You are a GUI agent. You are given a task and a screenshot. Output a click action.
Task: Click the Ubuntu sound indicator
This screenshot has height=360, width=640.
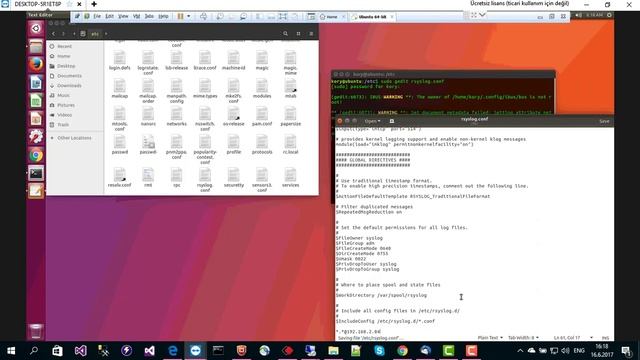coord(578,15)
